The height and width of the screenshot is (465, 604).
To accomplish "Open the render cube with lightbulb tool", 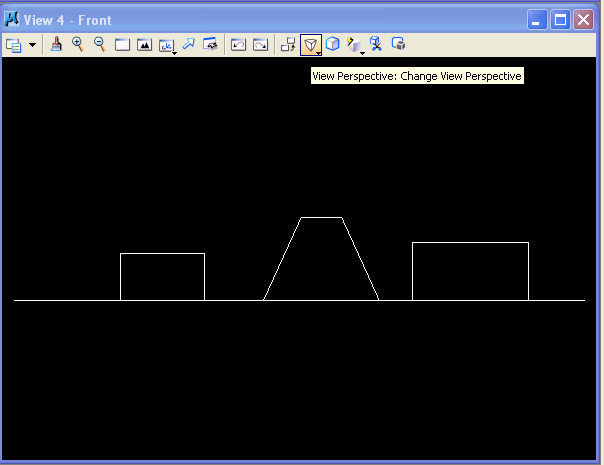I will click(x=355, y=45).
